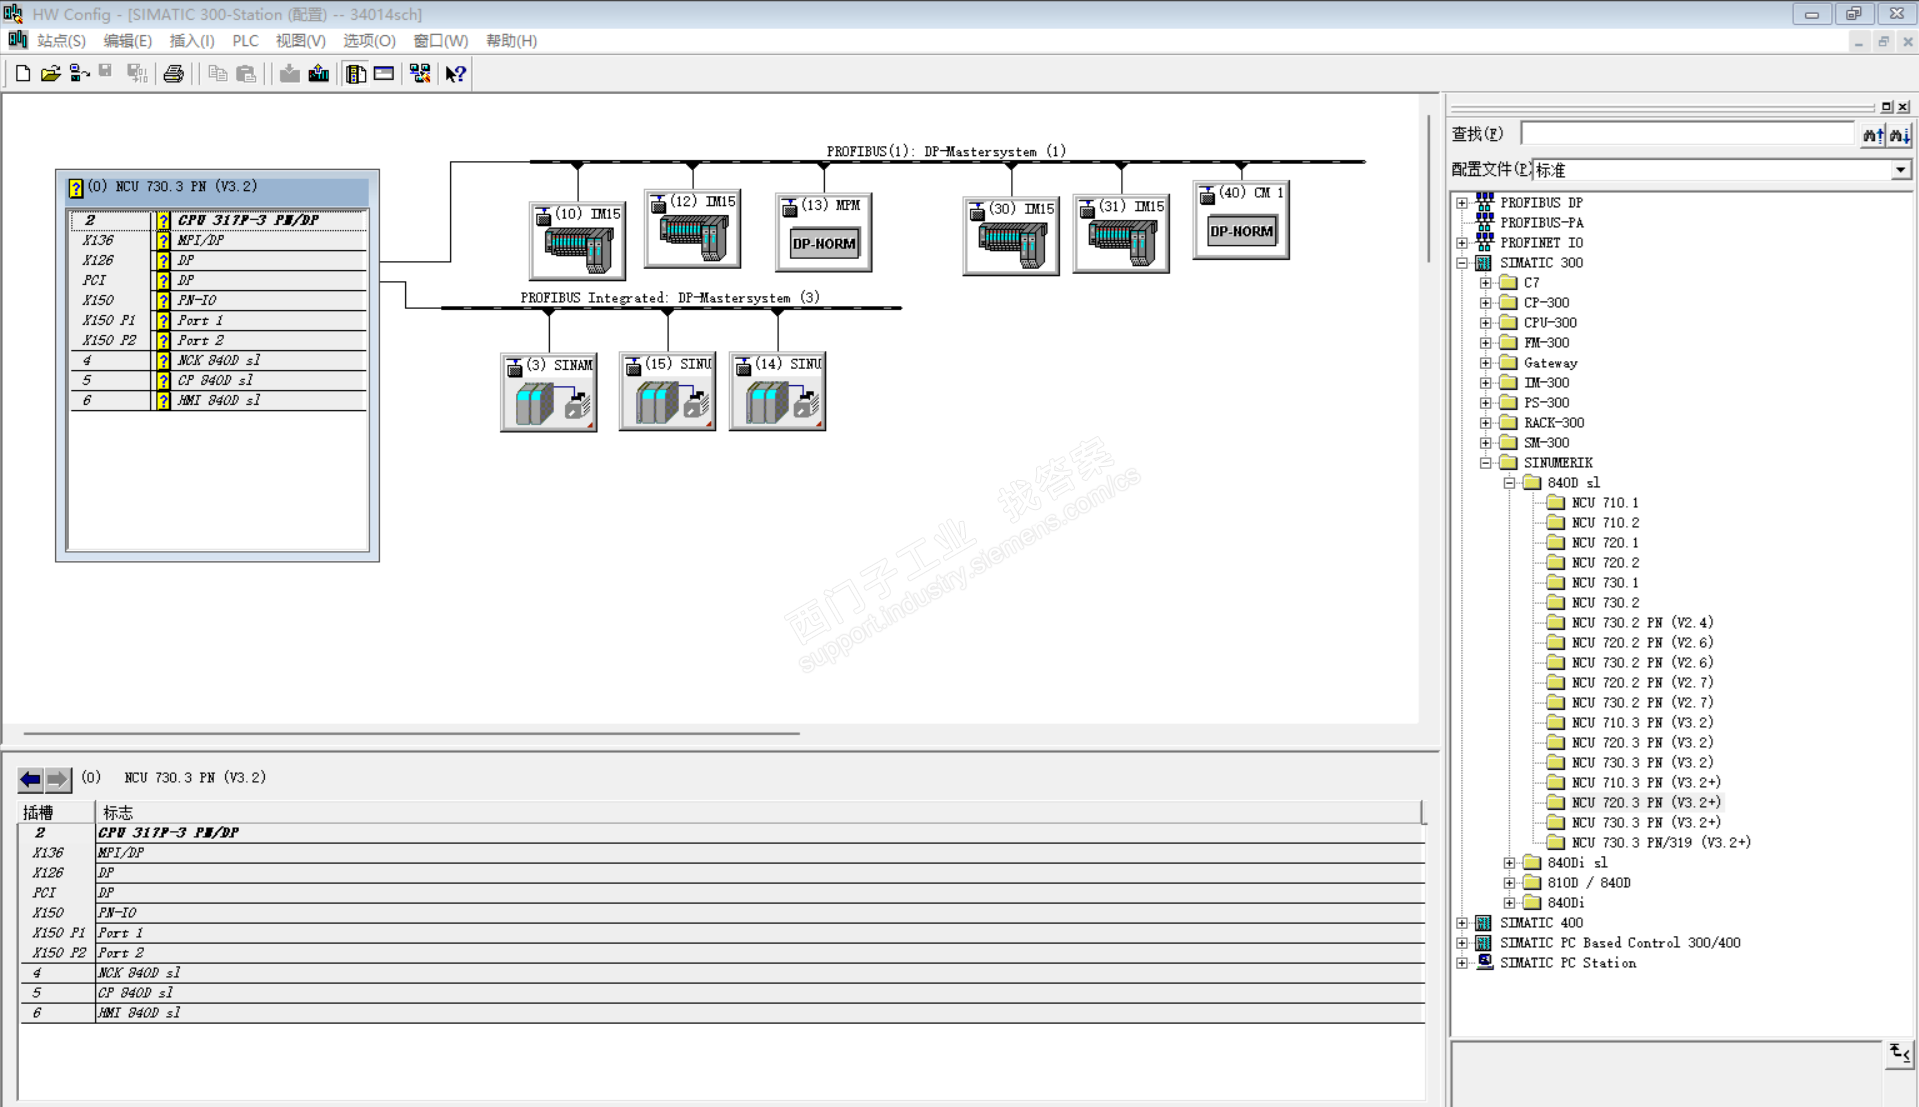Collapse the SINUMERIK folder in catalog
The width and height of the screenshot is (1919, 1107).
click(x=1486, y=462)
